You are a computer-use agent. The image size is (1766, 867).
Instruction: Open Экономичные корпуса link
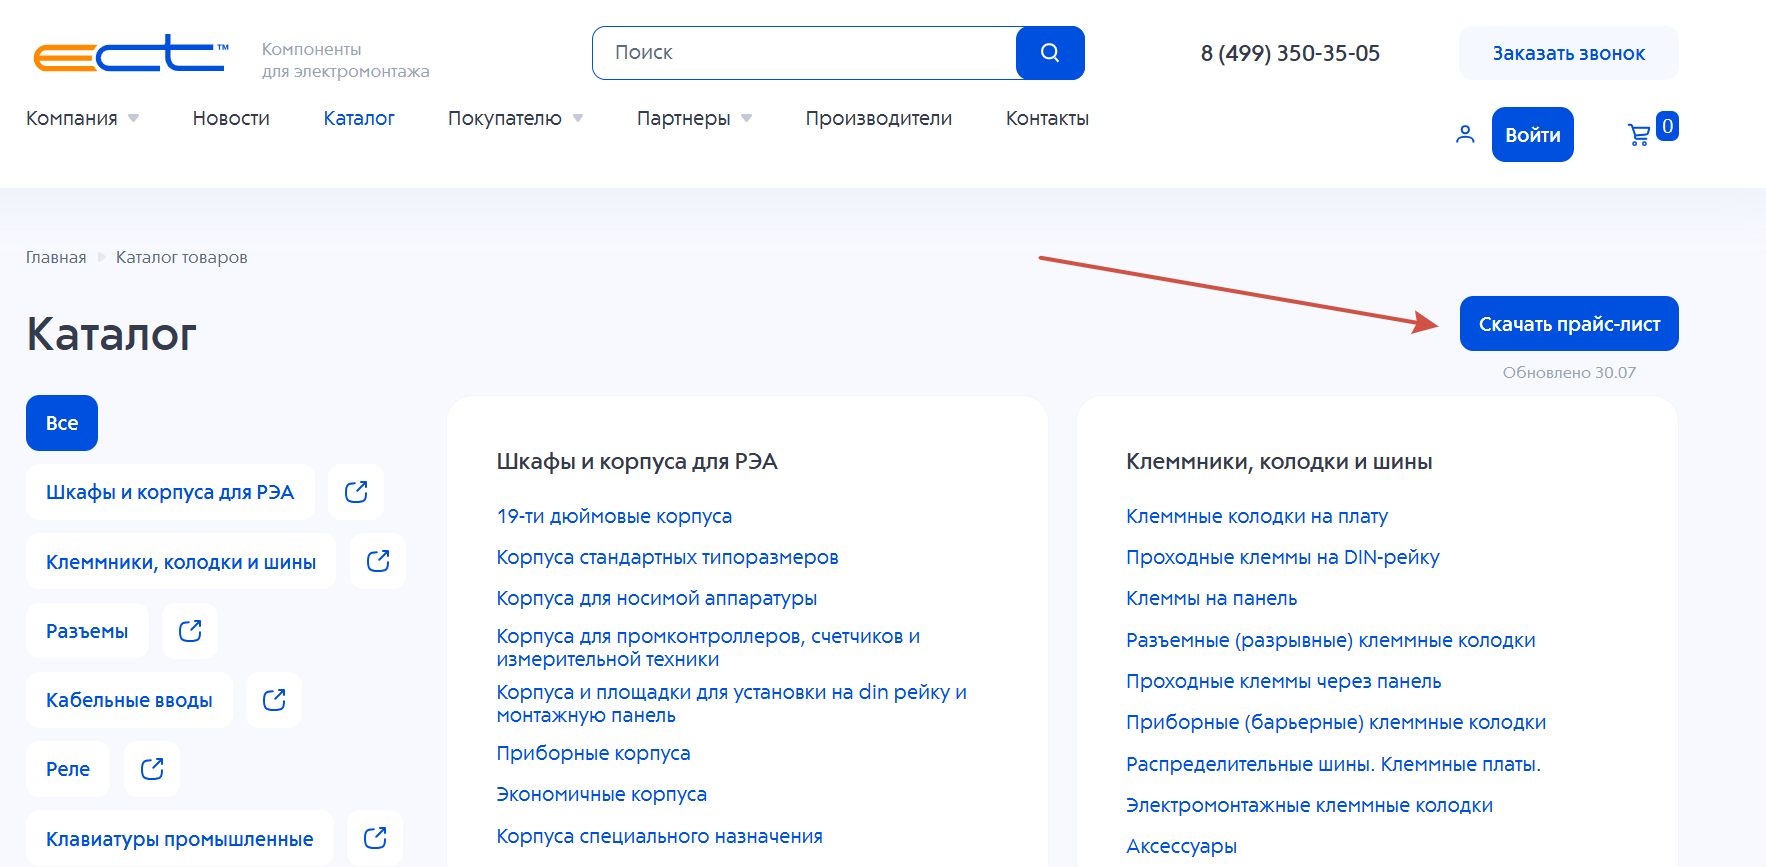point(602,794)
